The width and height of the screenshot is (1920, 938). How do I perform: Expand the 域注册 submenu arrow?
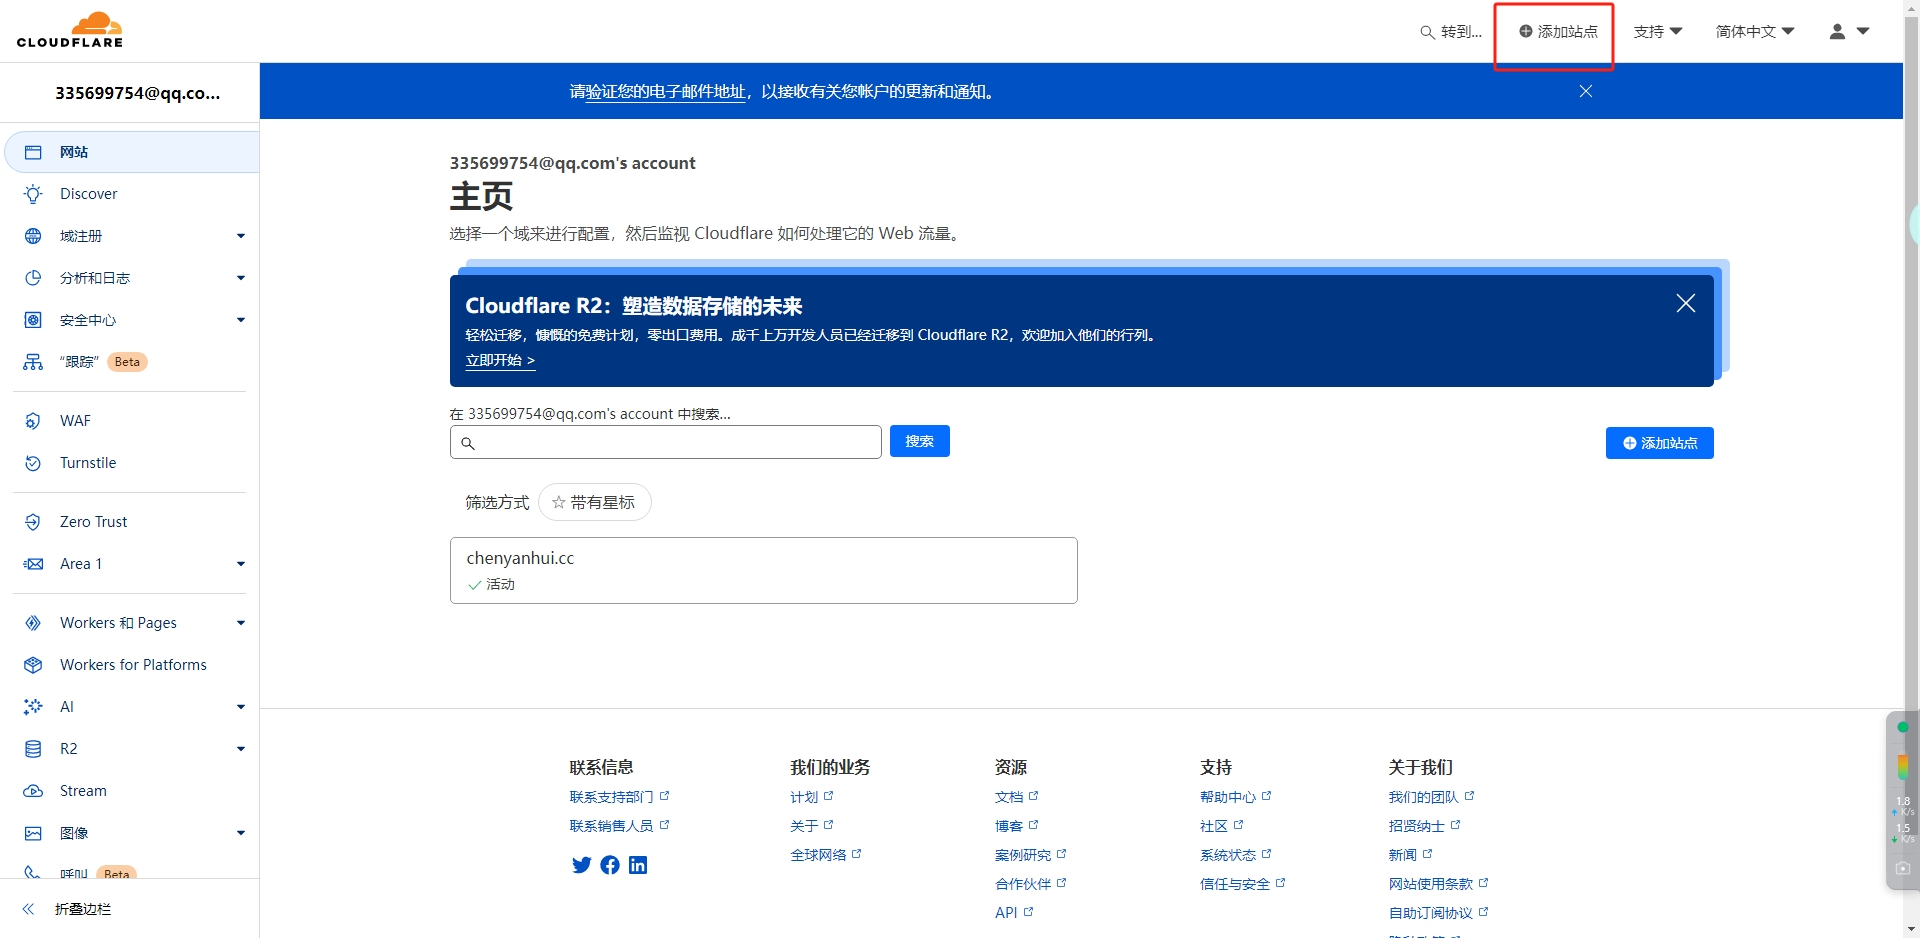[x=241, y=236]
